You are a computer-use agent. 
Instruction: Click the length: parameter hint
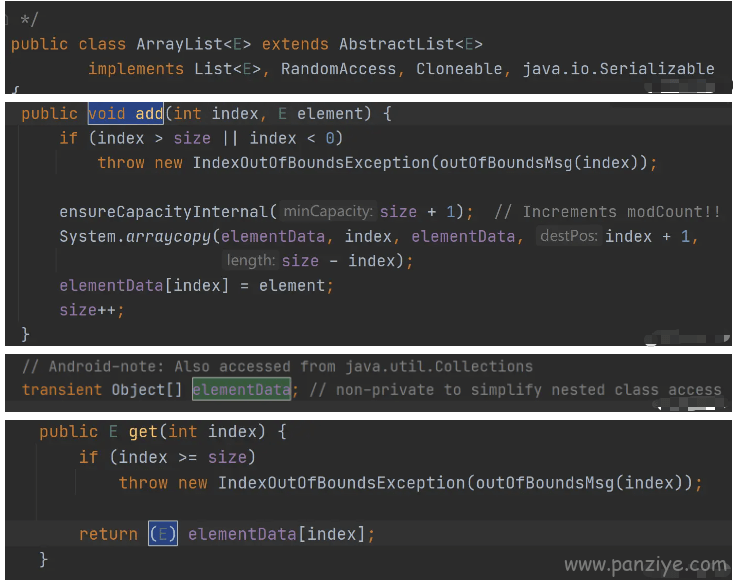(x=251, y=260)
